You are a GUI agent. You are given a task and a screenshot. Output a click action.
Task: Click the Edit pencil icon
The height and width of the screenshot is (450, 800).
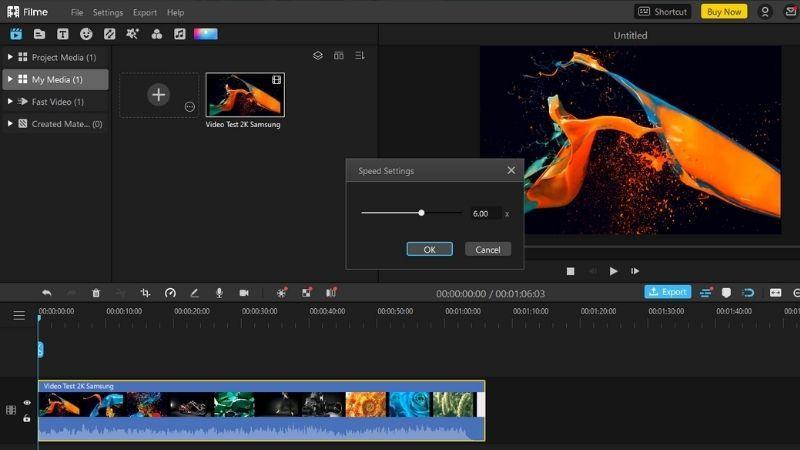[194, 293]
